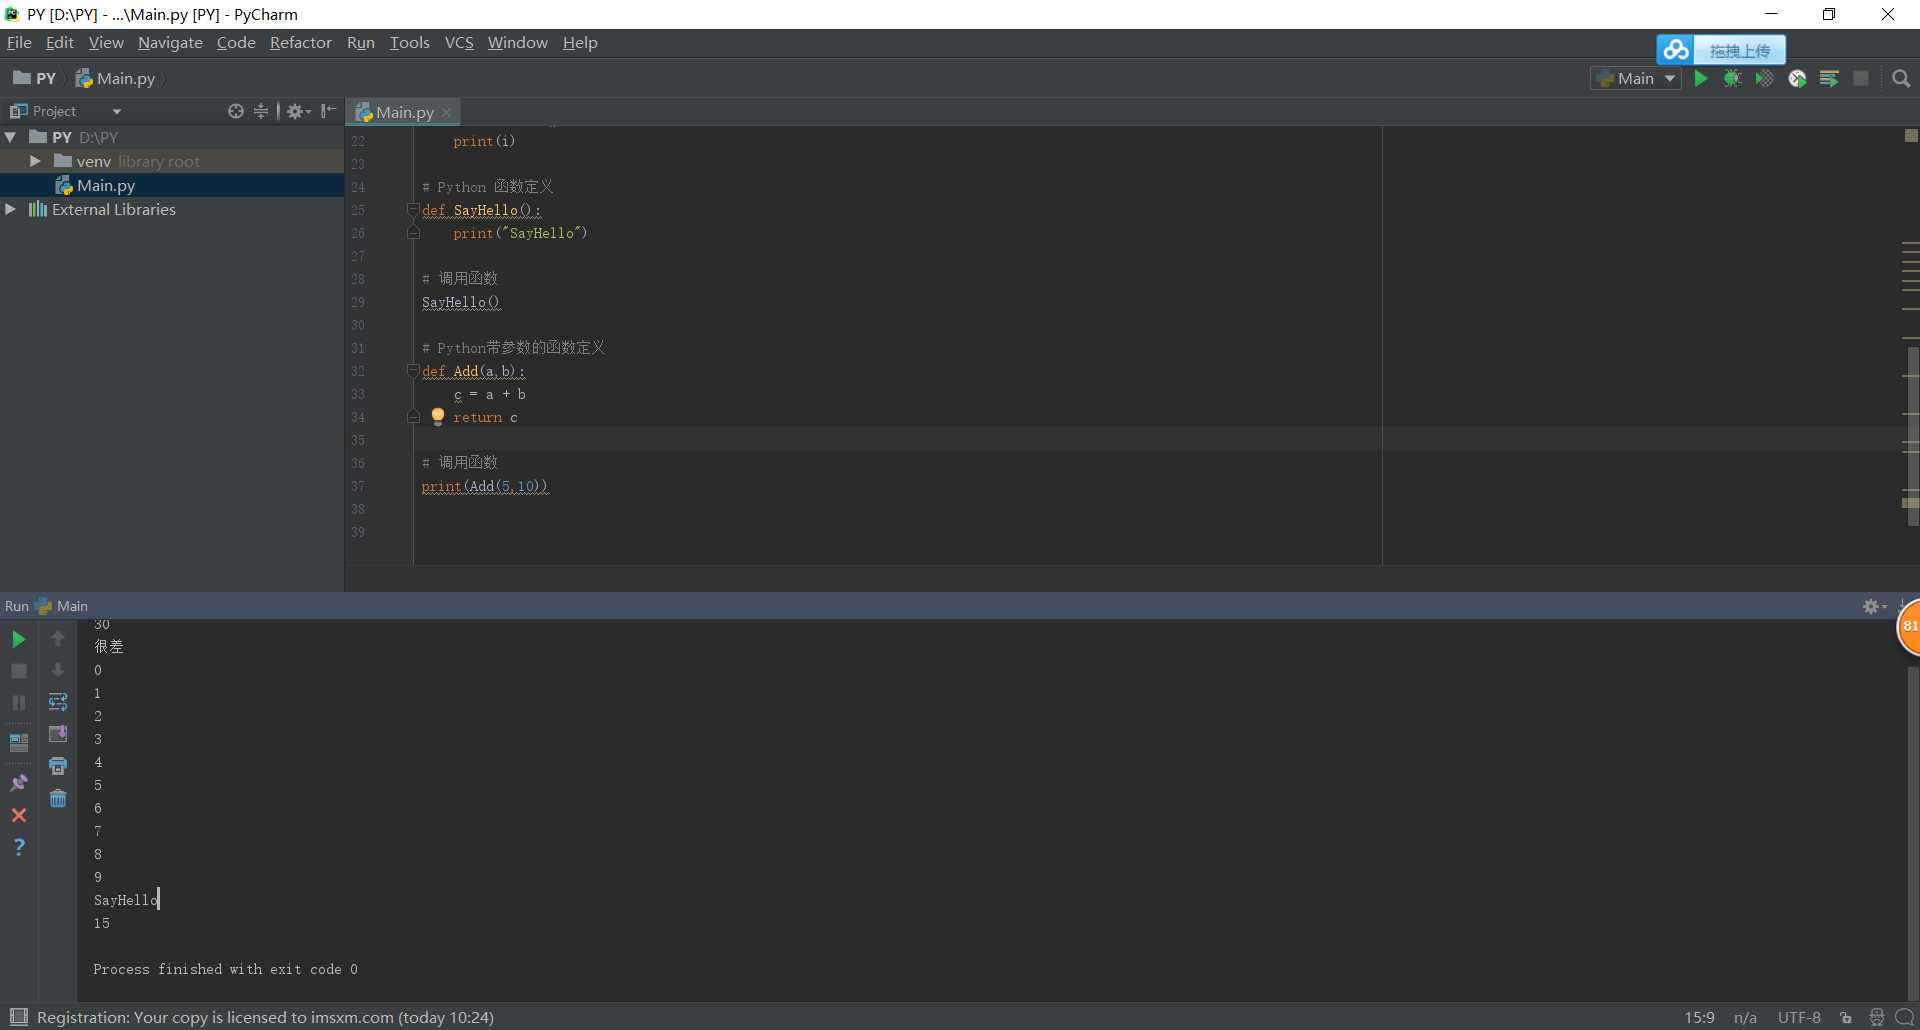Clear all console output with trash icon
This screenshot has height=1030, width=1920.
(58, 798)
